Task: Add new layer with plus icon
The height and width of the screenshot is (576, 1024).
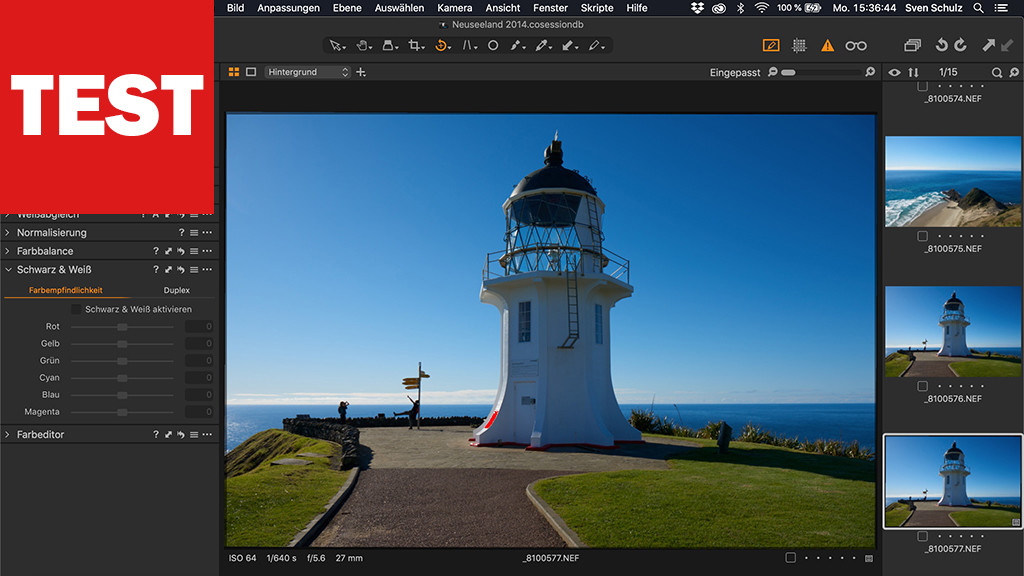Action: (x=361, y=72)
